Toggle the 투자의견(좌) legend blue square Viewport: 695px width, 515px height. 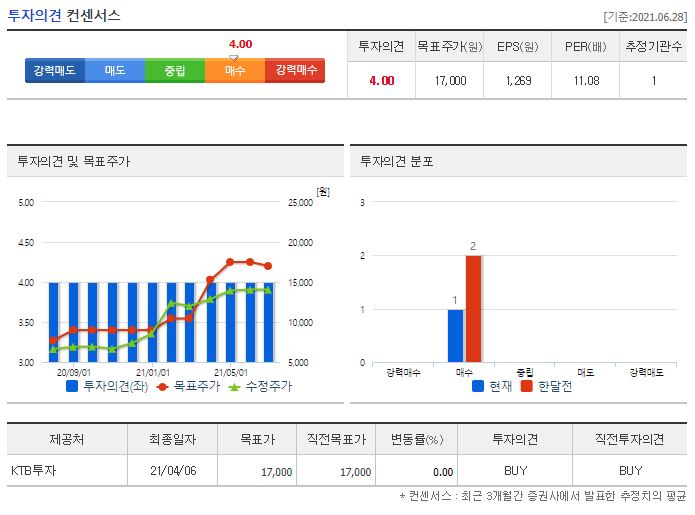click(x=72, y=386)
